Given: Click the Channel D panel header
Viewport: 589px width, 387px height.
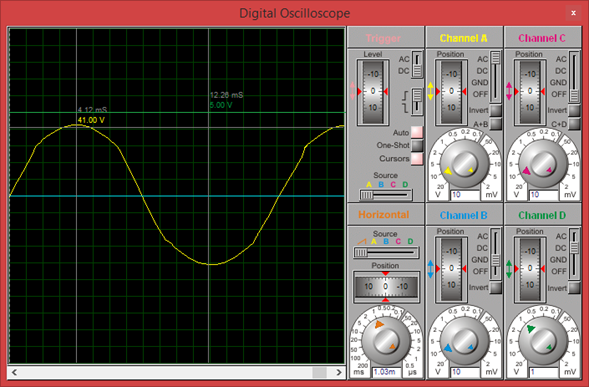Looking at the screenshot, I should point(543,215).
